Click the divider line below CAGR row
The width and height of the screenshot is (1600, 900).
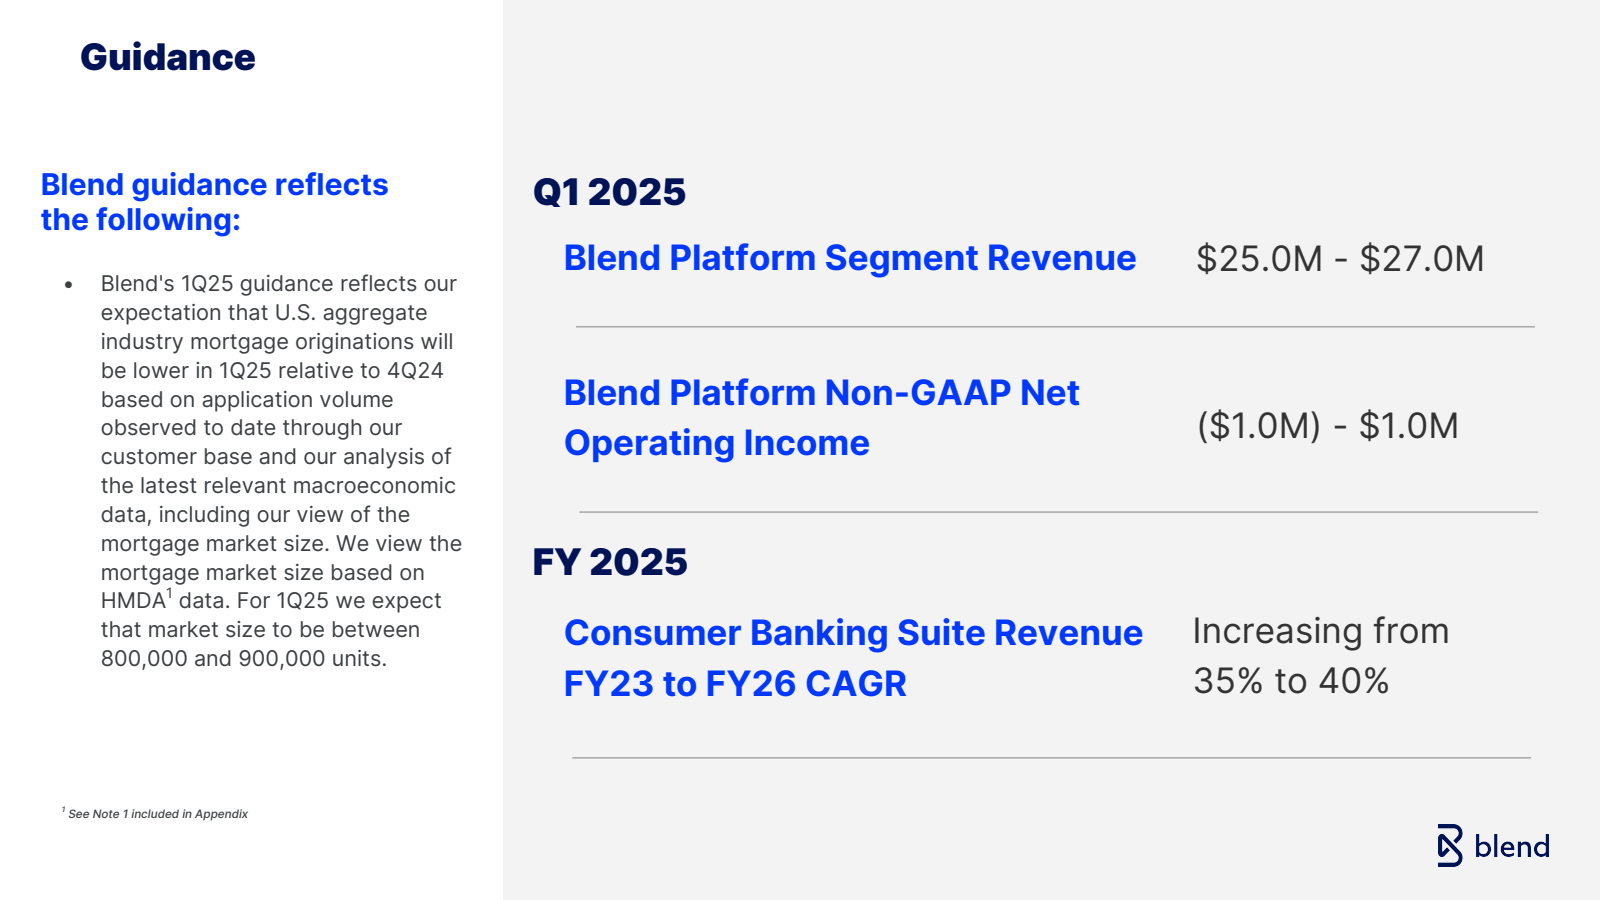coord(1051,758)
